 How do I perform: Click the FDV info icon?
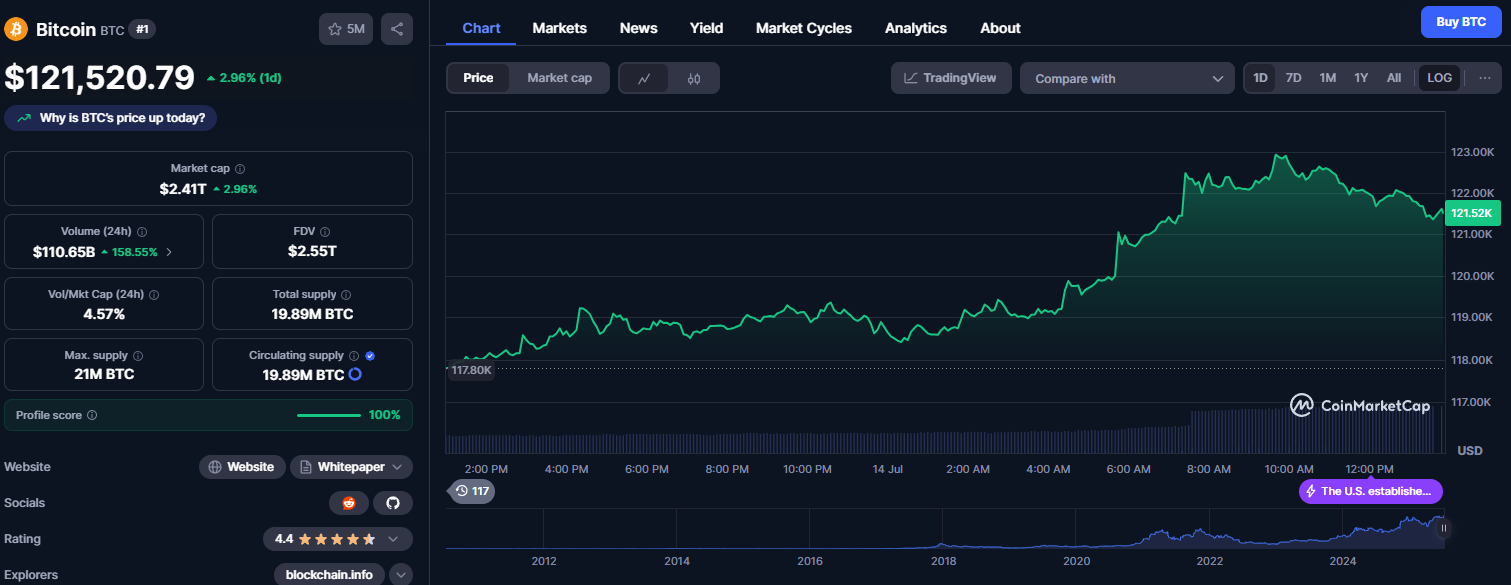(x=325, y=231)
